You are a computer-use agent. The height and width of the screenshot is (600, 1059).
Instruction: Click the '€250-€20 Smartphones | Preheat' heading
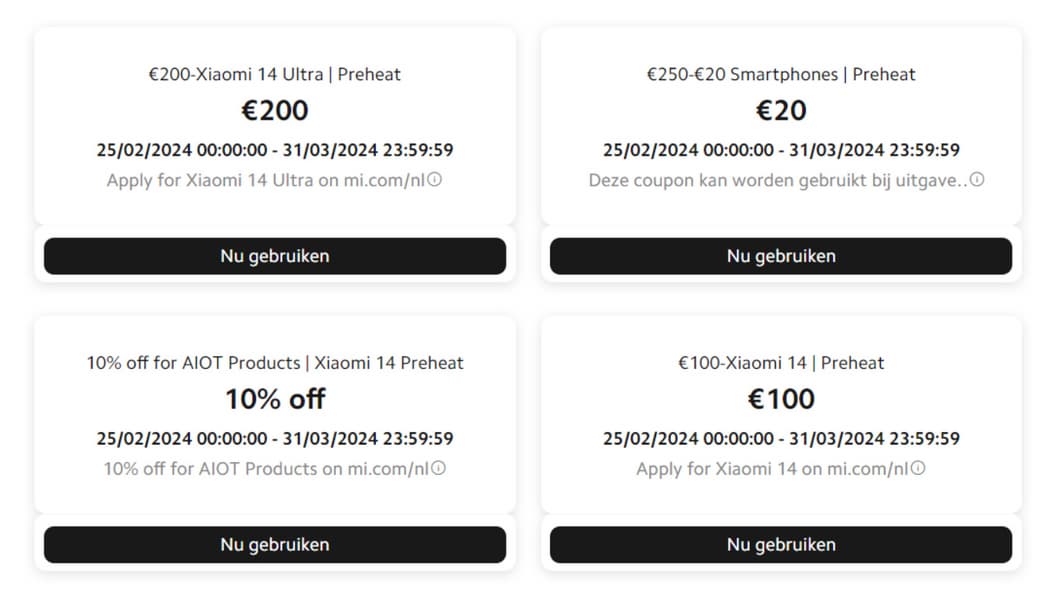click(x=780, y=74)
